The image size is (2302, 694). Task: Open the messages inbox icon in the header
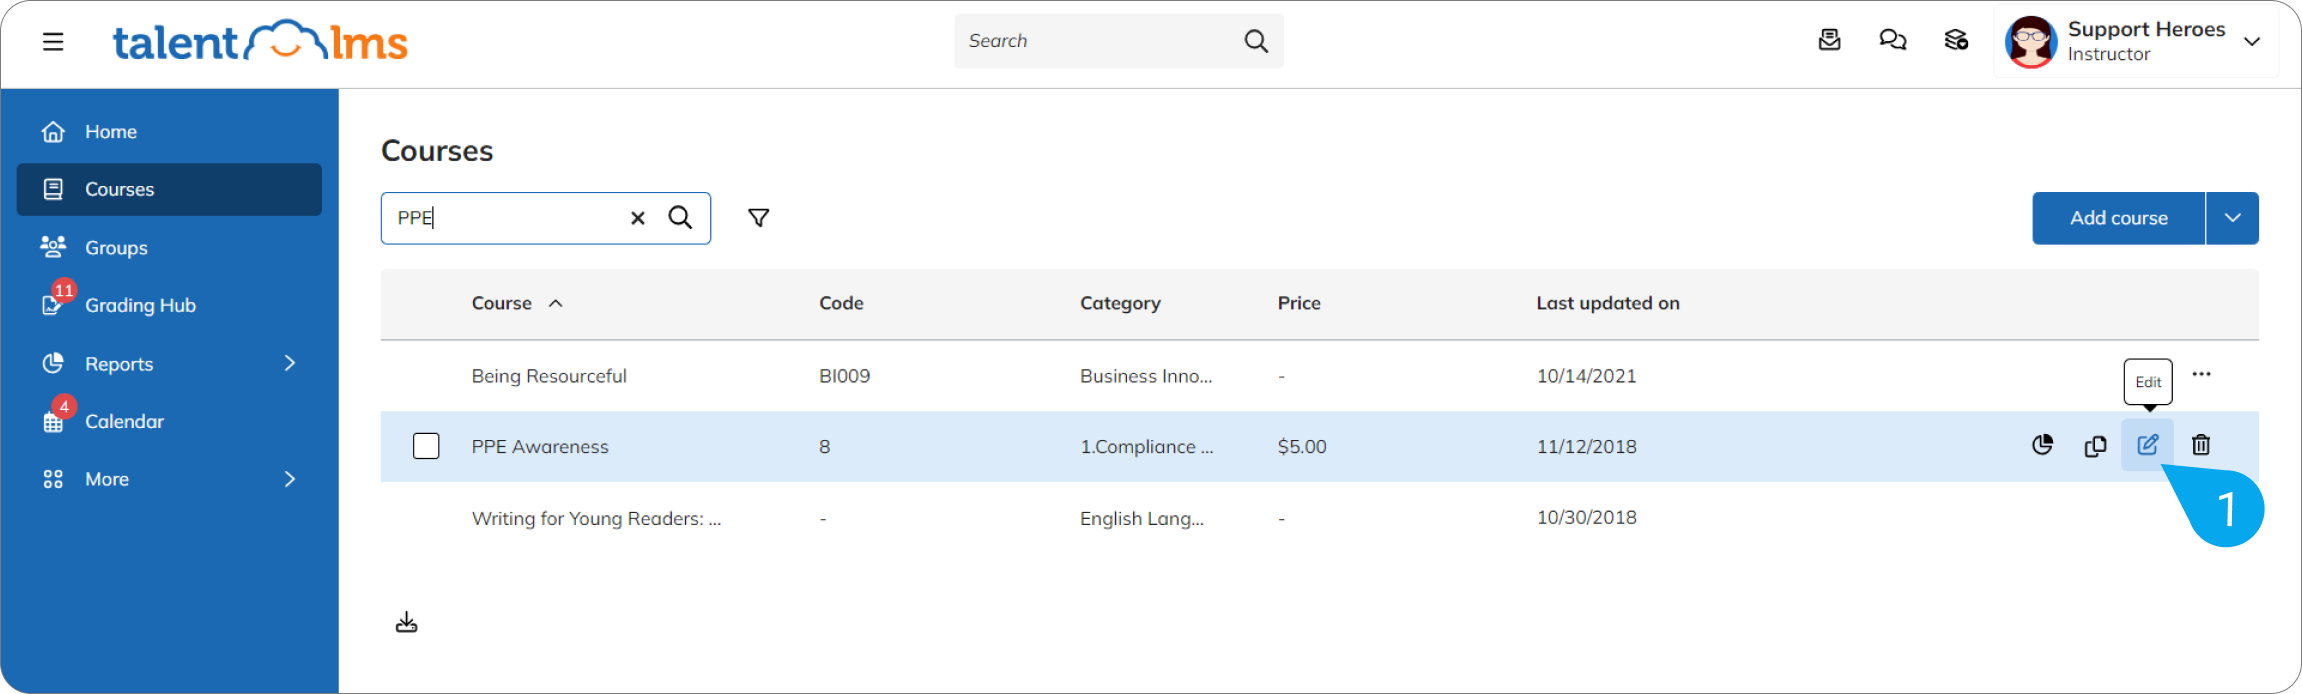tap(1829, 40)
